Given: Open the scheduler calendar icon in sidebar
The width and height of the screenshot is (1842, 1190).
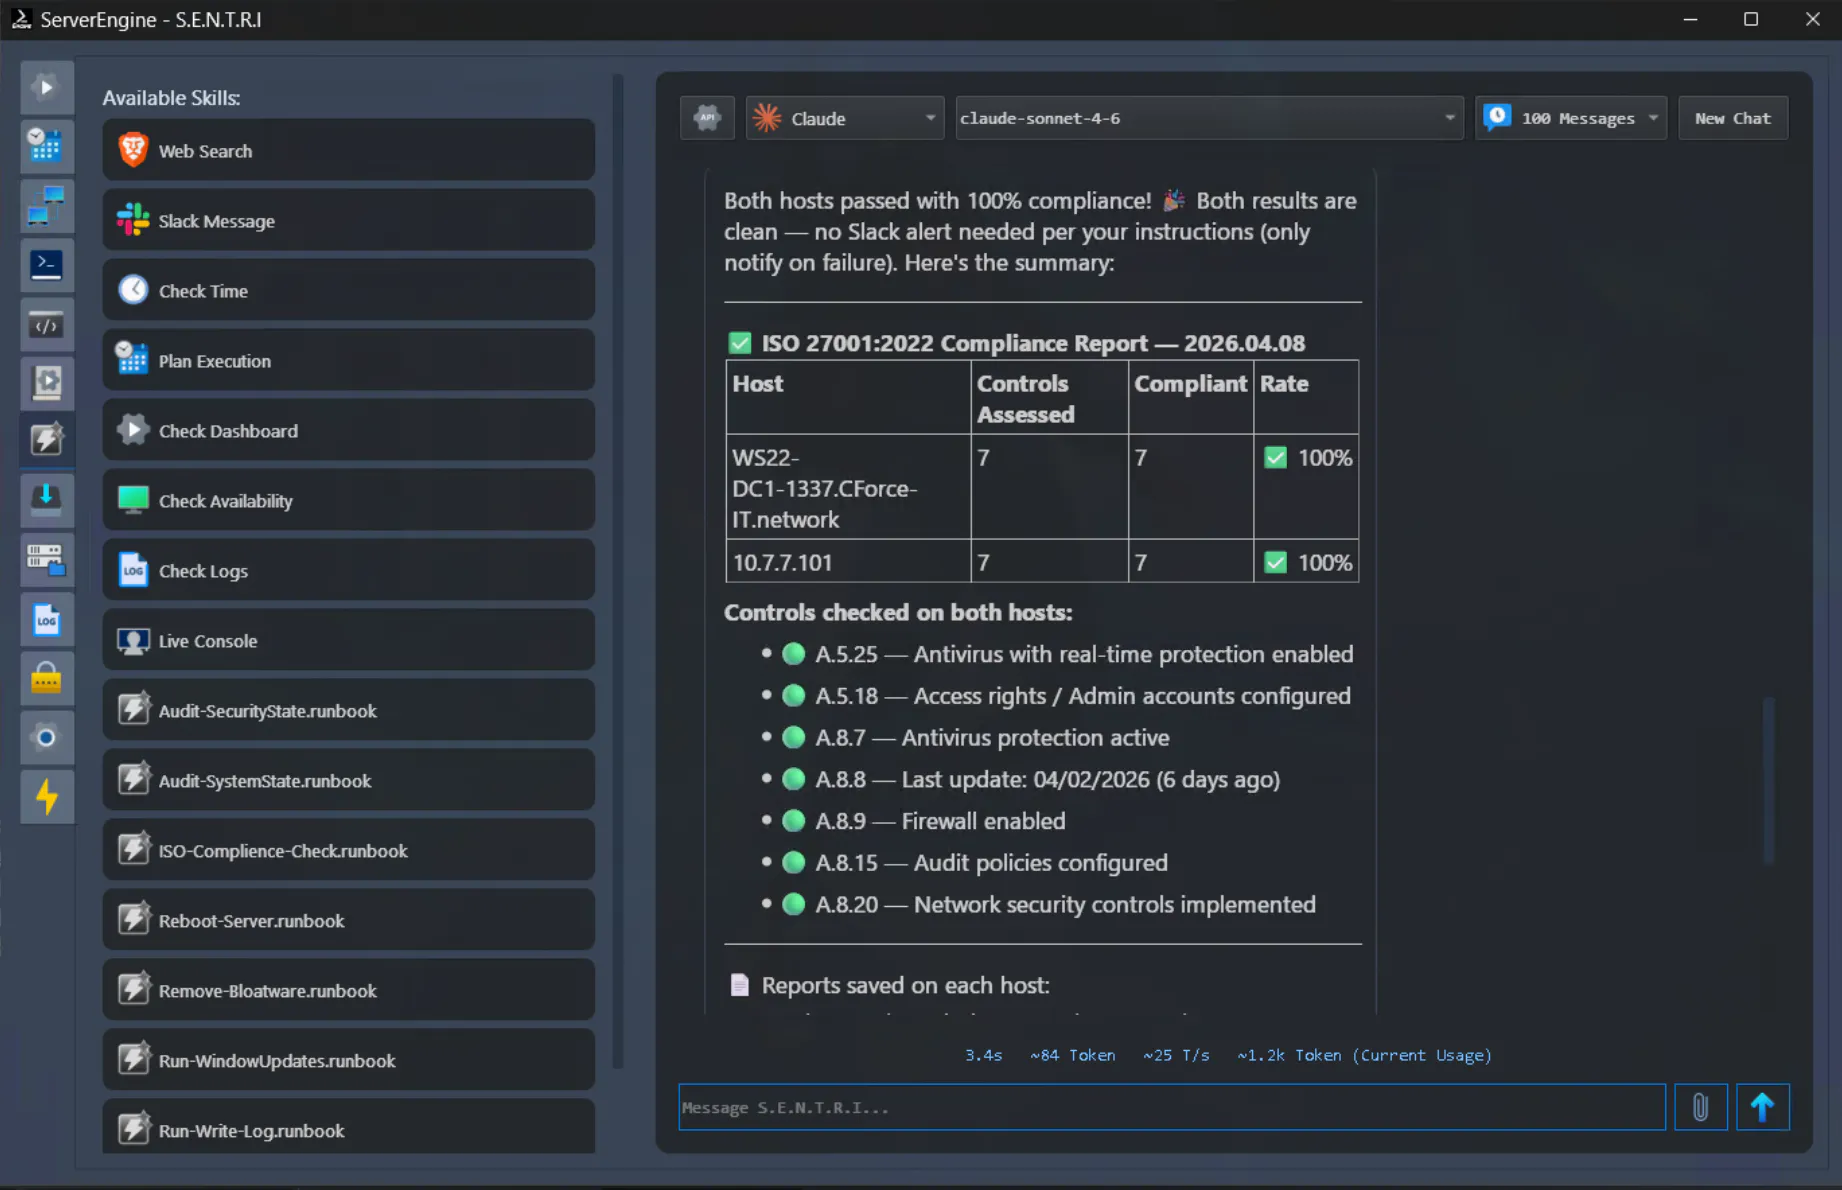Looking at the screenshot, I should (x=46, y=146).
